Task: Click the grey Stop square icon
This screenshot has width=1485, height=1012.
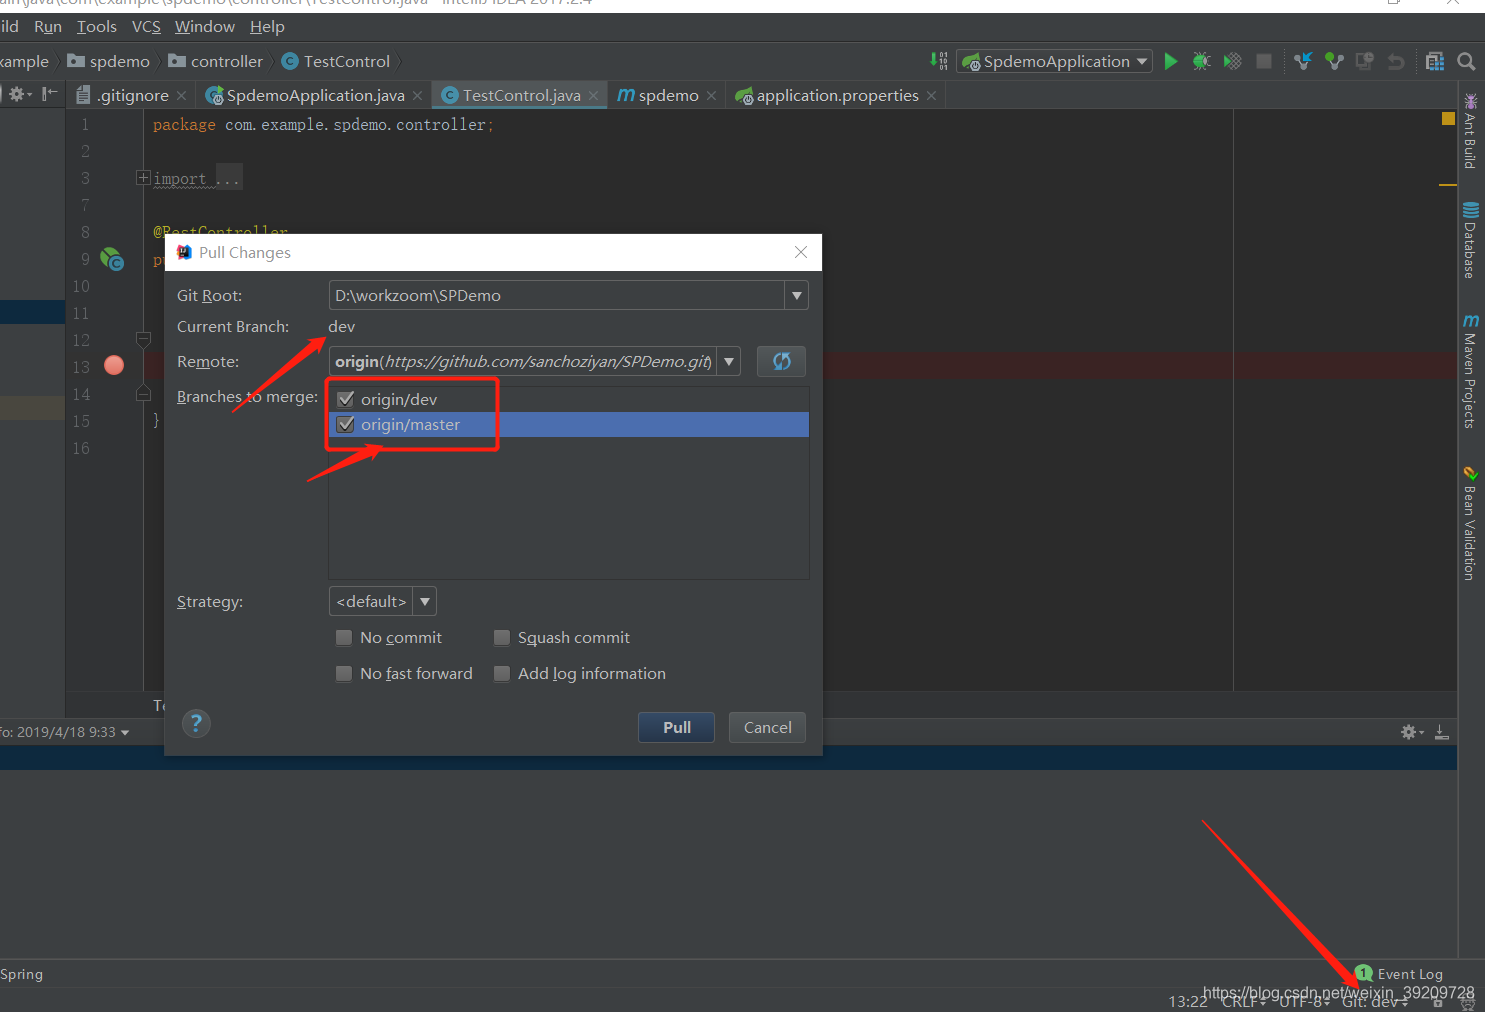Action: tap(1264, 61)
